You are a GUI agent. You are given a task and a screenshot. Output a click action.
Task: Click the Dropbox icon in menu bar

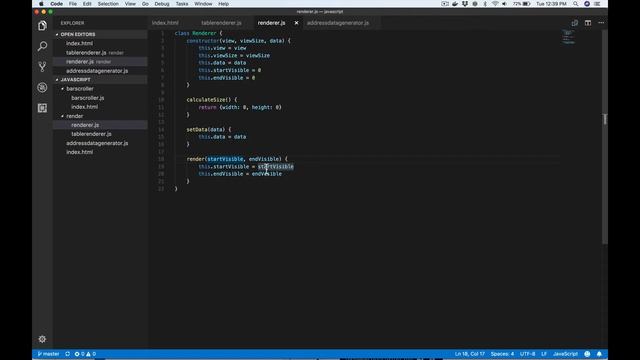coord(465,4)
